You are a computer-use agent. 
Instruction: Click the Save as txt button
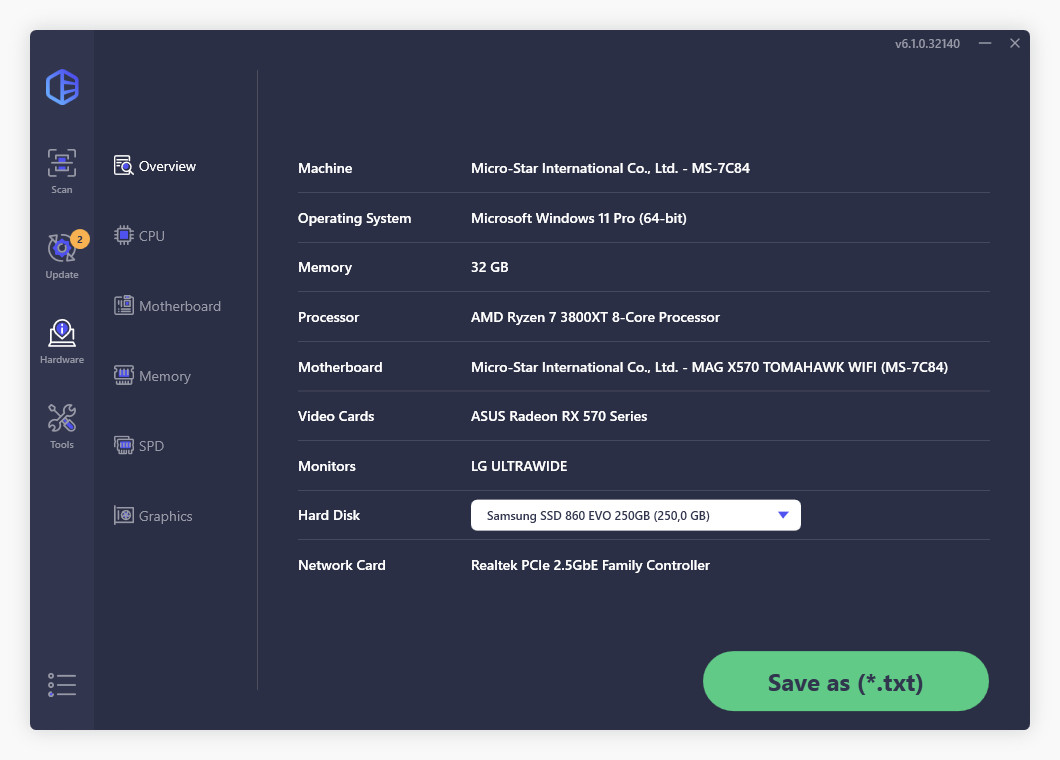pyautogui.click(x=845, y=681)
